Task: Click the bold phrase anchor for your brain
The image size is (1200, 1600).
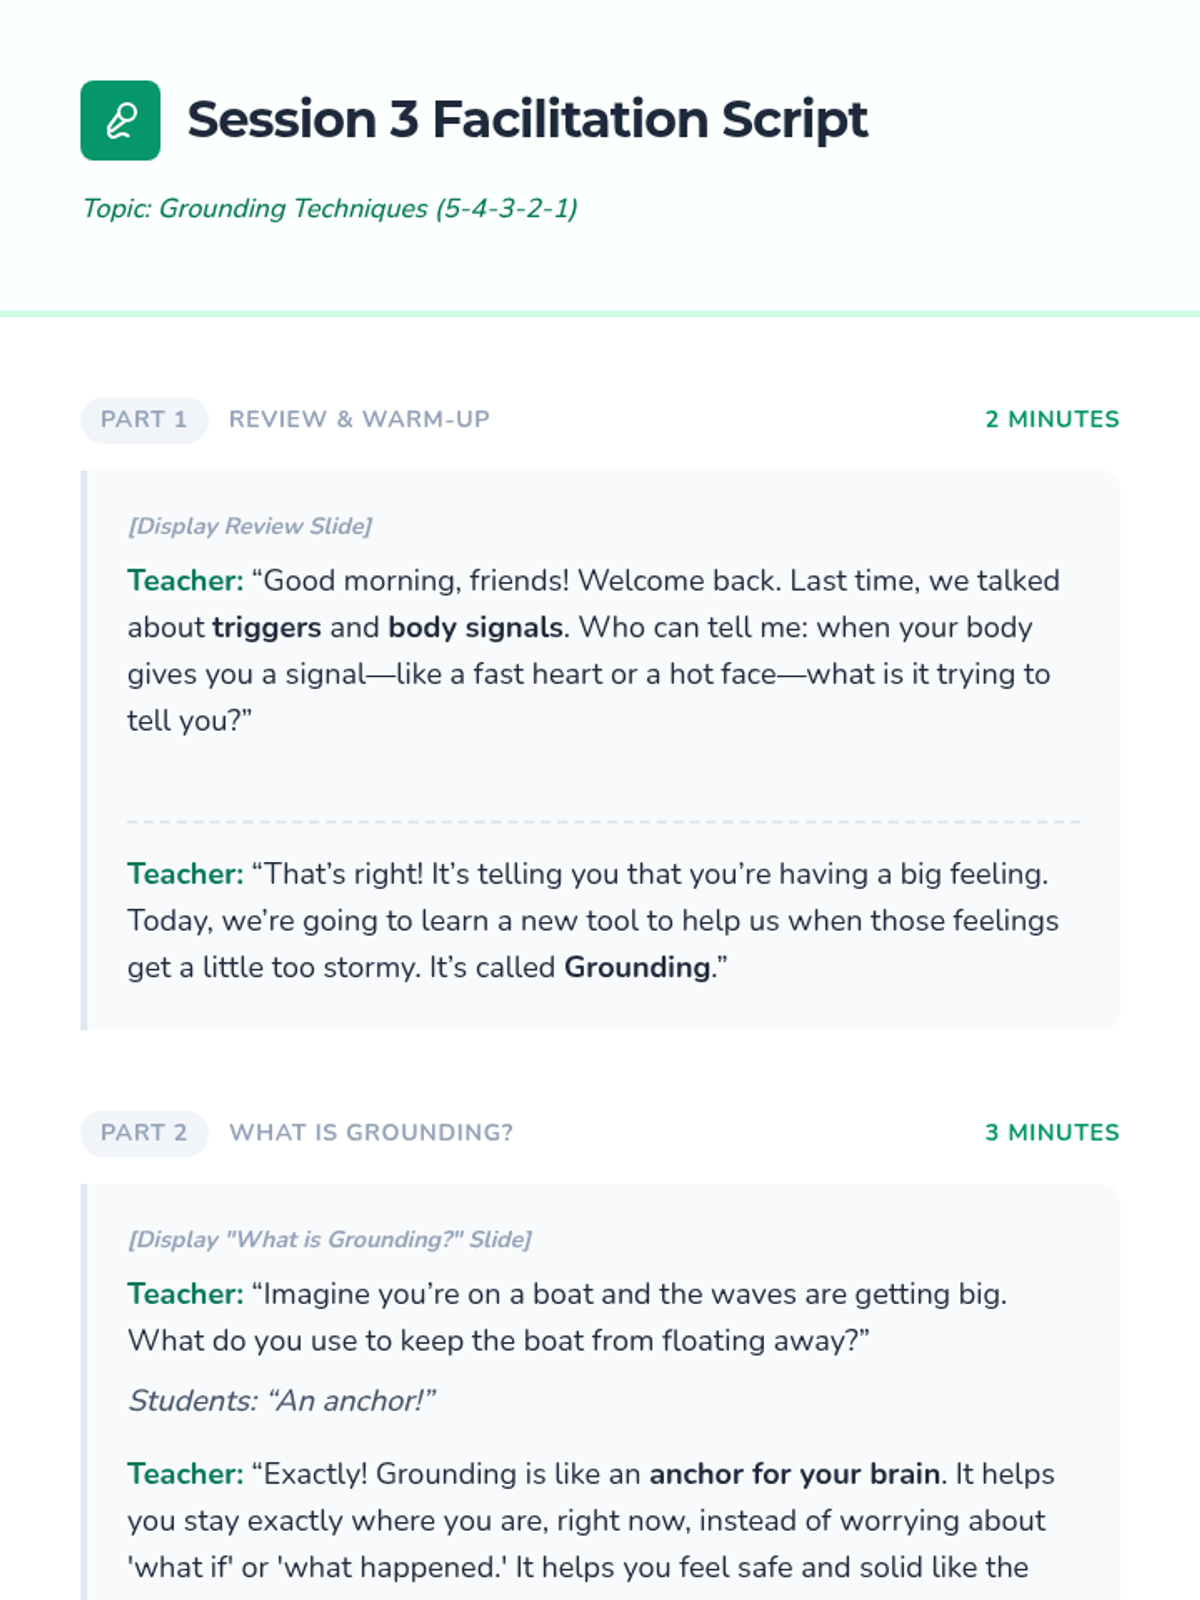Action: click(x=794, y=1475)
